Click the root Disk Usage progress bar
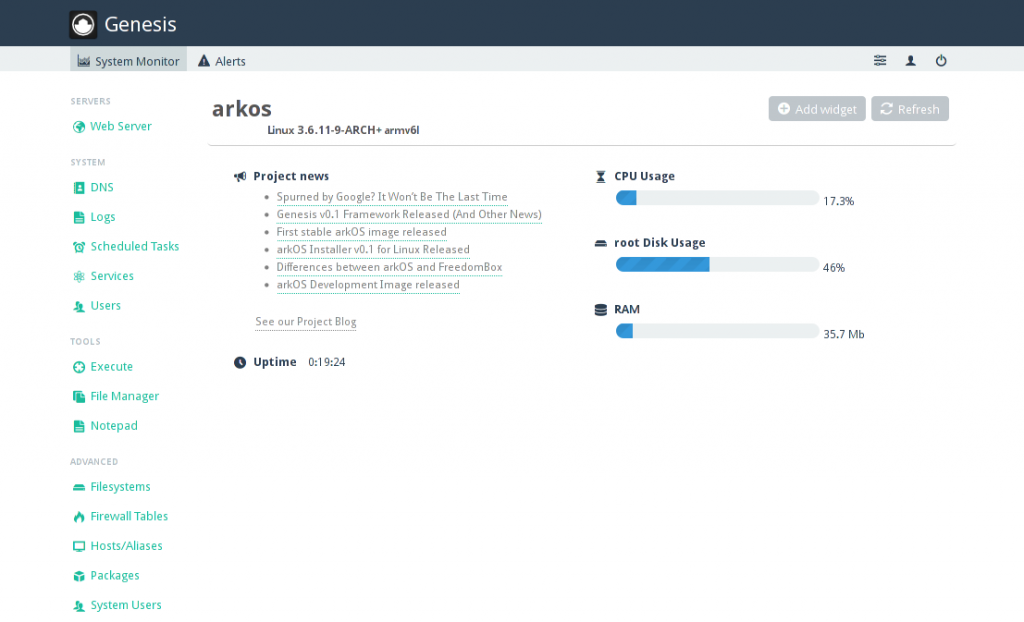 [x=718, y=264]
